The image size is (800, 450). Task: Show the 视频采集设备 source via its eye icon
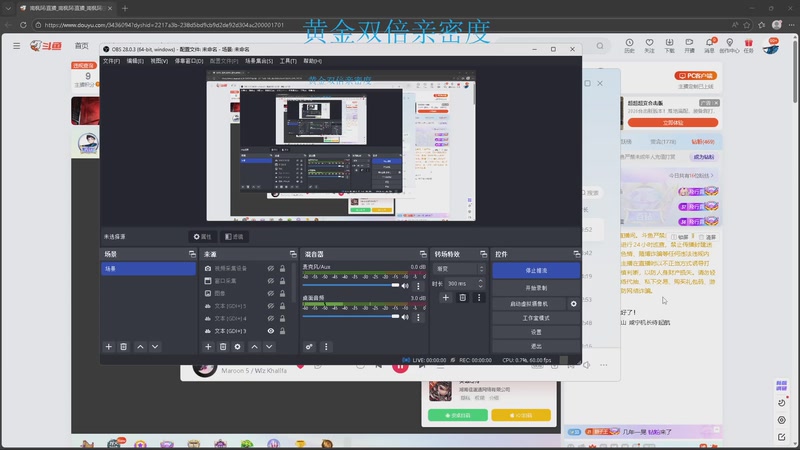point(271,268)
